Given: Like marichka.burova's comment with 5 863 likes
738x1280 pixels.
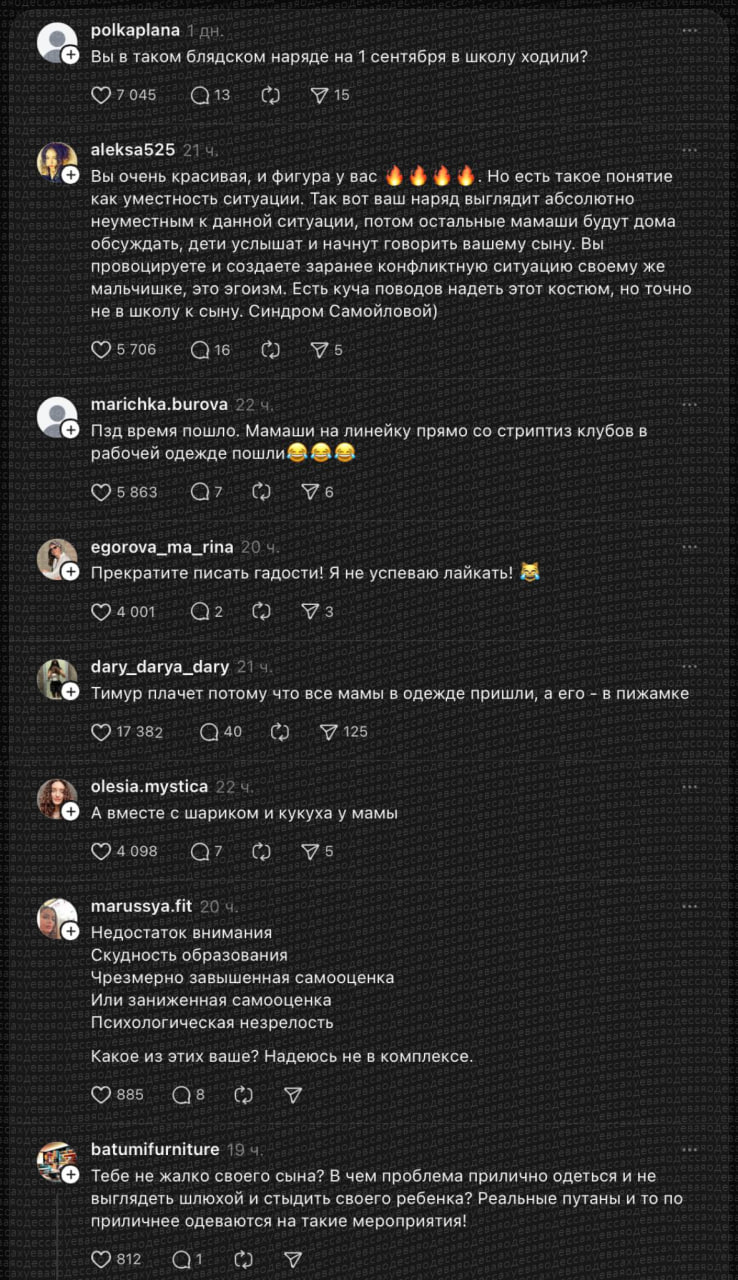Looking at the screenshot, I should pos(101,492).
